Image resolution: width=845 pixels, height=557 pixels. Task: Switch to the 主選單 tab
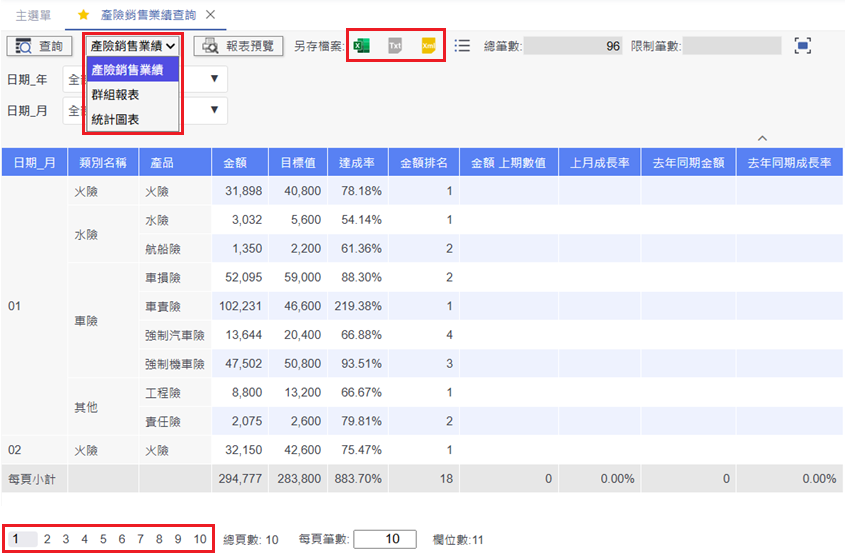coord(34,16)
